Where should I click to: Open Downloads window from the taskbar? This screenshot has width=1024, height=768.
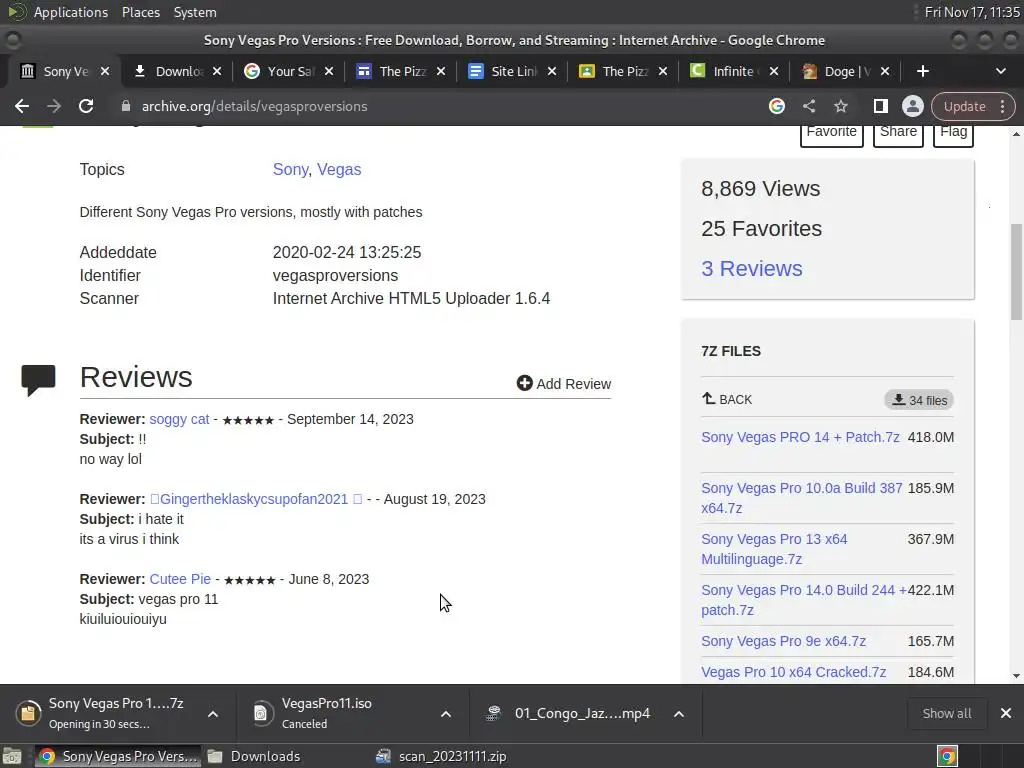click(x=255, y=756)
